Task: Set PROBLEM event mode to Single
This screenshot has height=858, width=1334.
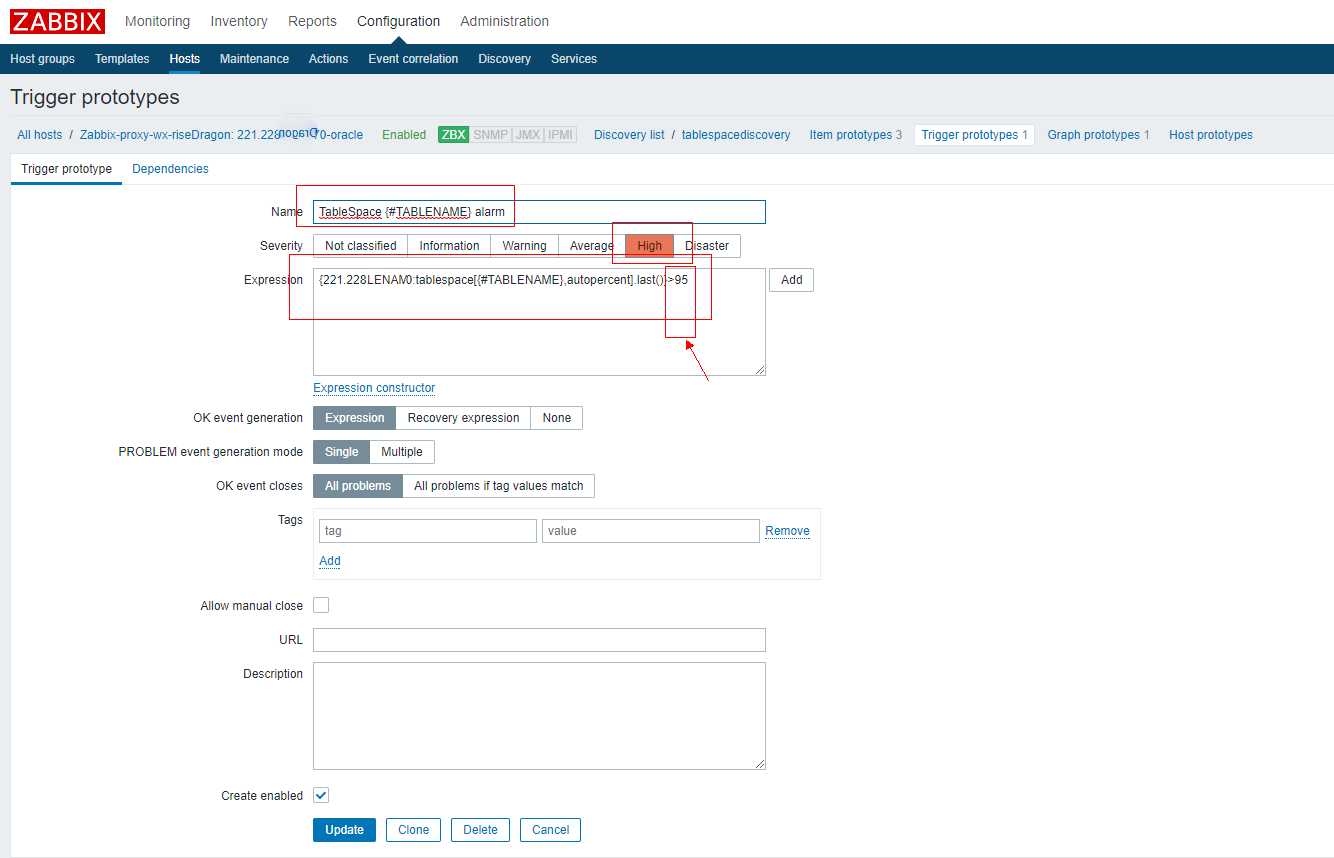Action: point(341,452)
